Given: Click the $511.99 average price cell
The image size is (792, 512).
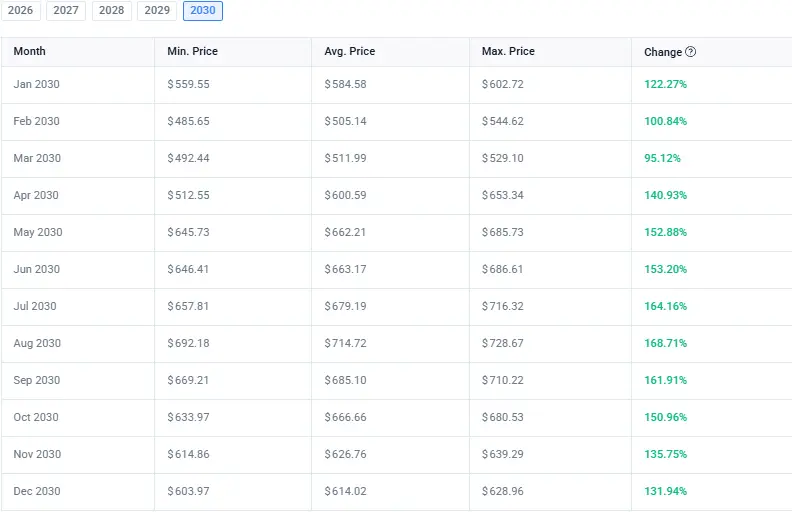Looking at the screenshot, I should [x=345, y=158].
